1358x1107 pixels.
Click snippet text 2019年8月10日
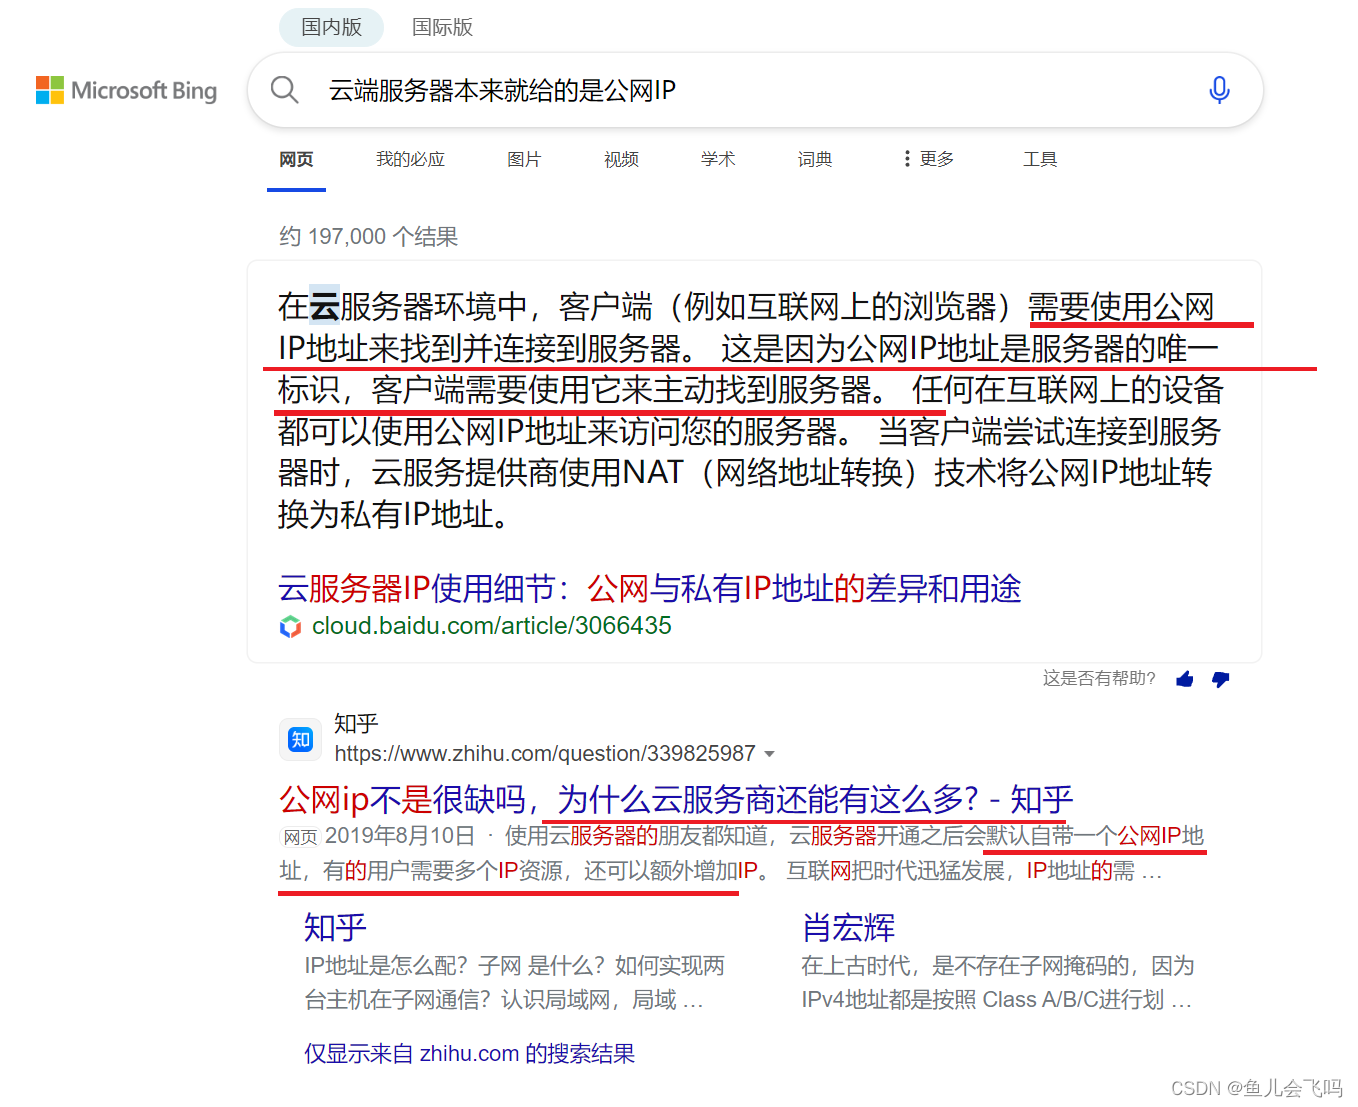(400, 835)
